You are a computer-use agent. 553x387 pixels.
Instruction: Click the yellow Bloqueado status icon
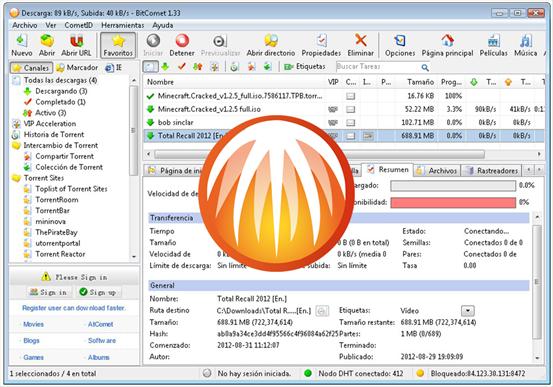click(x=420, y=373)
